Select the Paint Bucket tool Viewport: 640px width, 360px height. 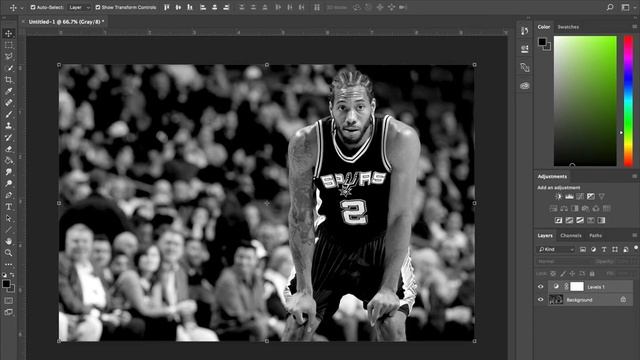[9, 160]
